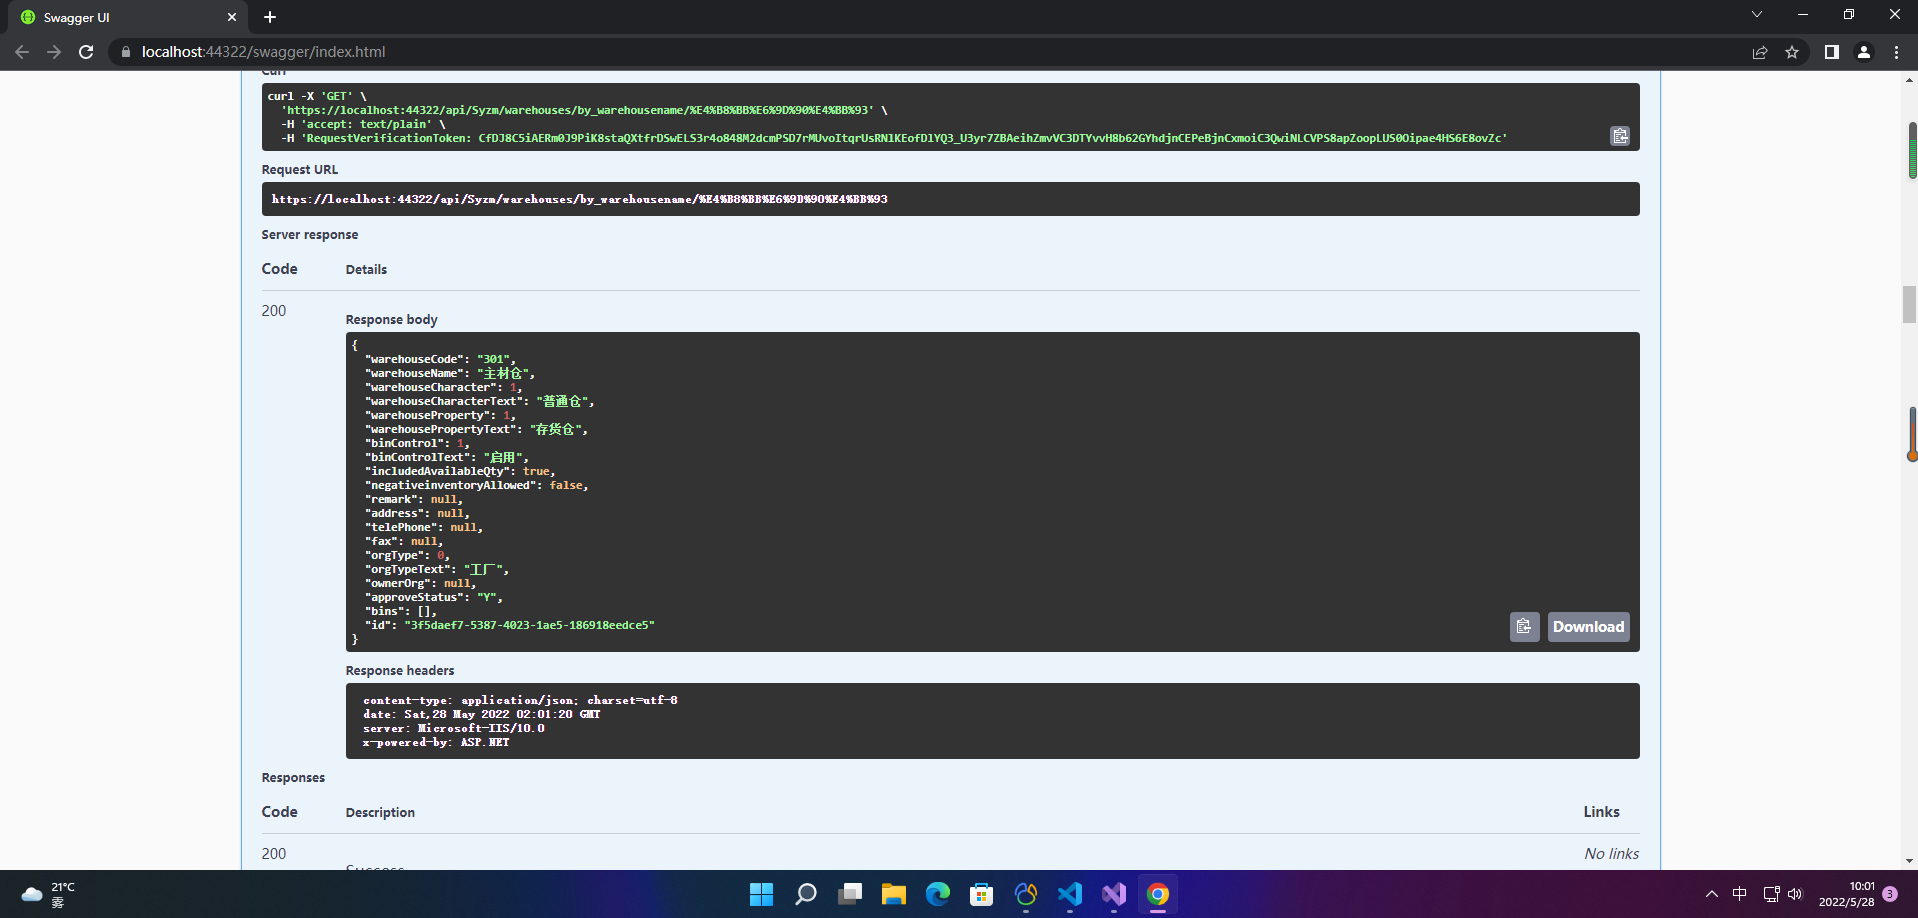Open a new browser tab
This screenshot has width=1918, height=918.
coord(270,17)
